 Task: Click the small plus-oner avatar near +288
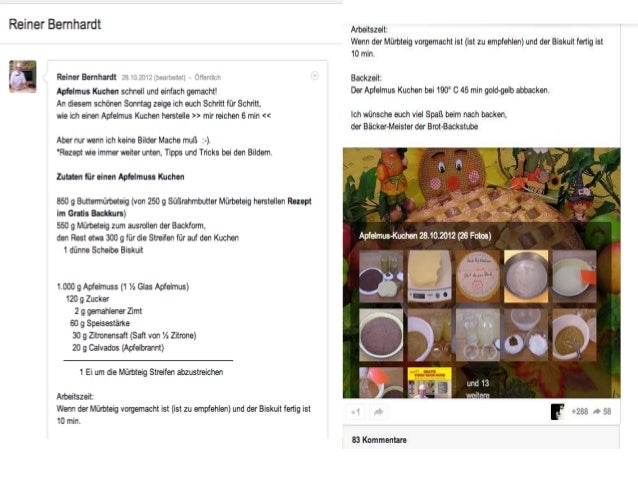pyautogui.click(x=557, y=412)
